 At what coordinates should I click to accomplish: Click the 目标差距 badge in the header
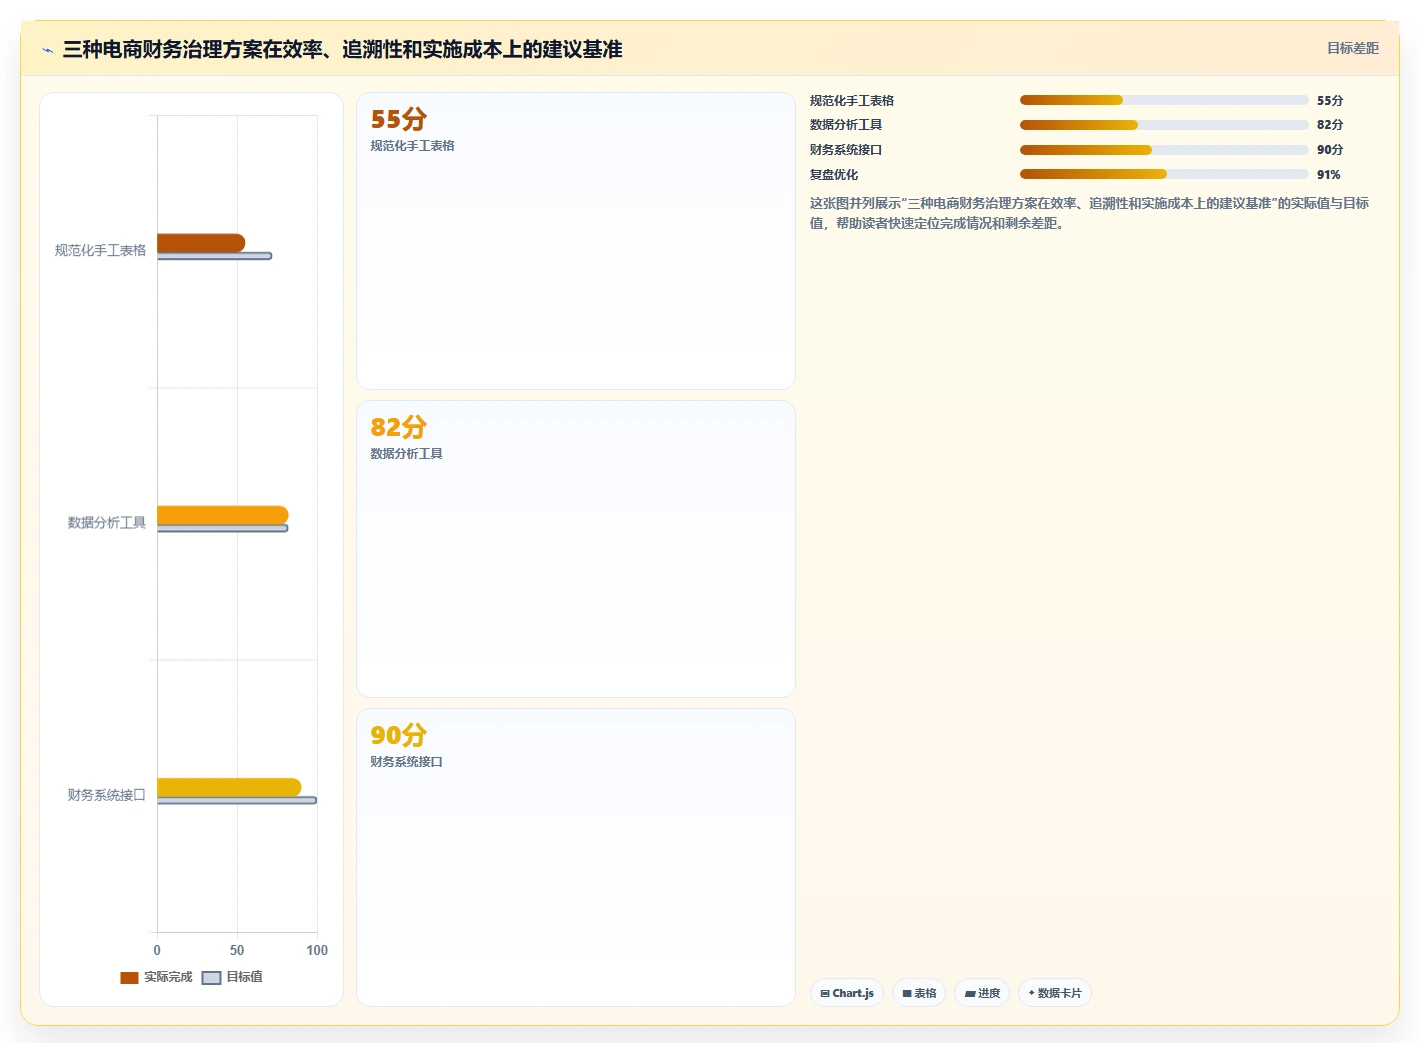pyautogui.click(x=1352, y=48)
